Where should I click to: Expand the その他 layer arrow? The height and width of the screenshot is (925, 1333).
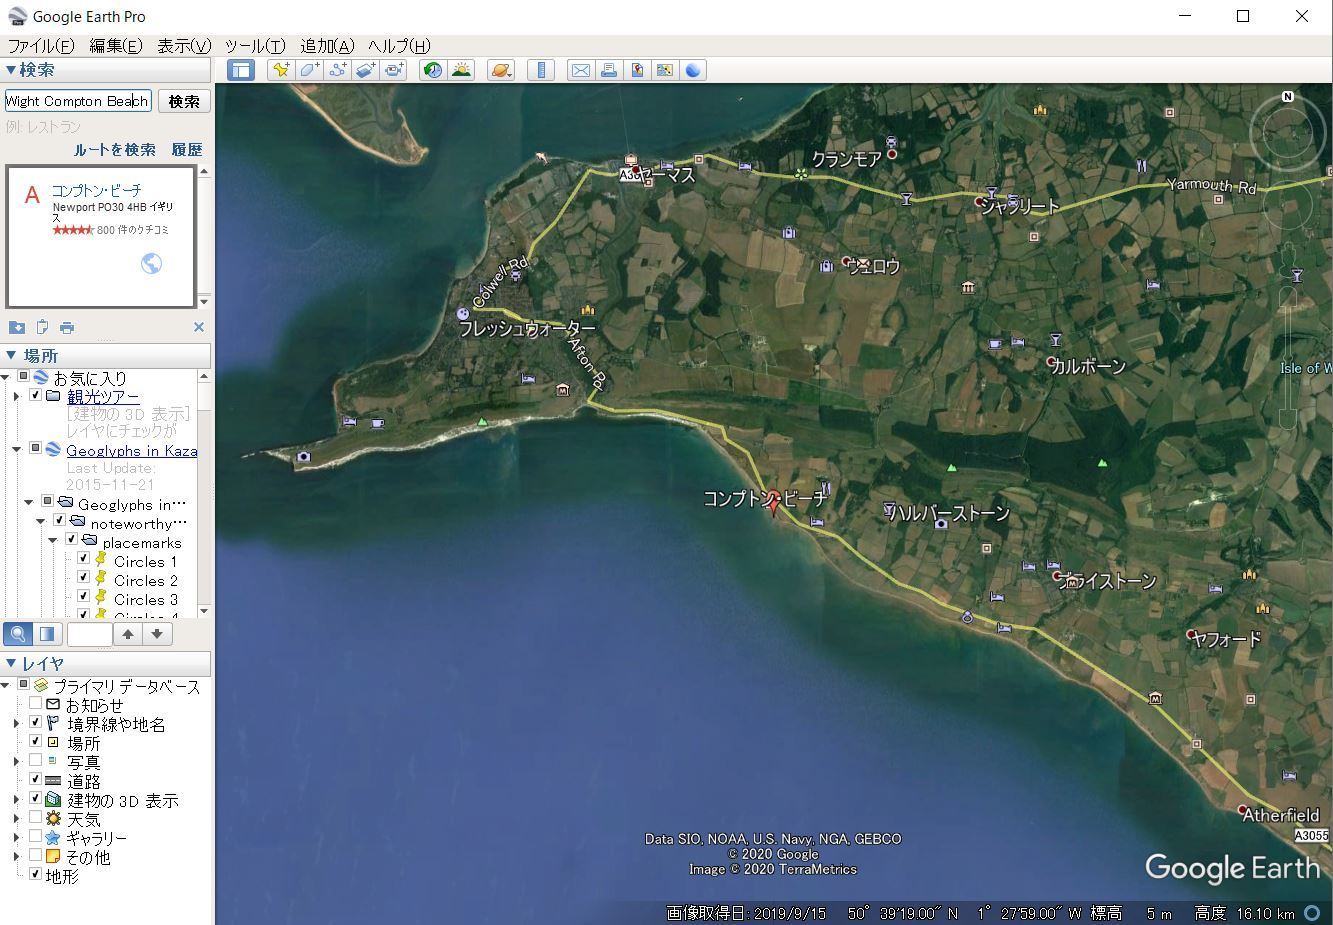coord(16,857)
